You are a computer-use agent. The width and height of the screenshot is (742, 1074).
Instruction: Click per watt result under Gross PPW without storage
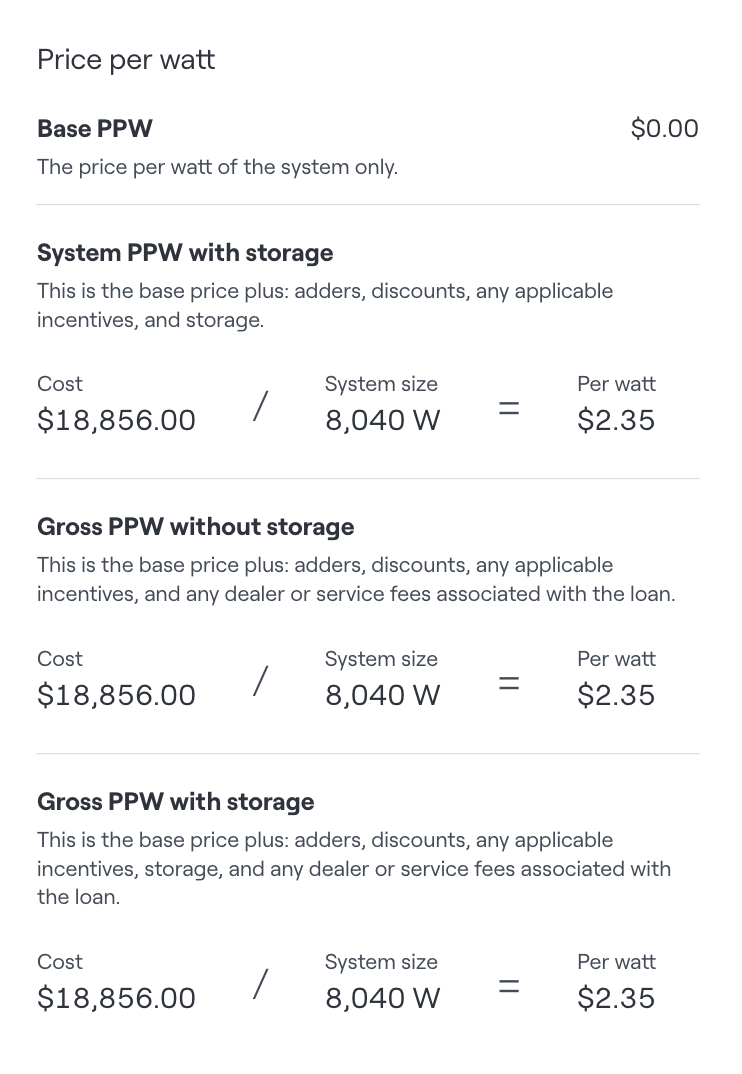[x=616, y=695]
